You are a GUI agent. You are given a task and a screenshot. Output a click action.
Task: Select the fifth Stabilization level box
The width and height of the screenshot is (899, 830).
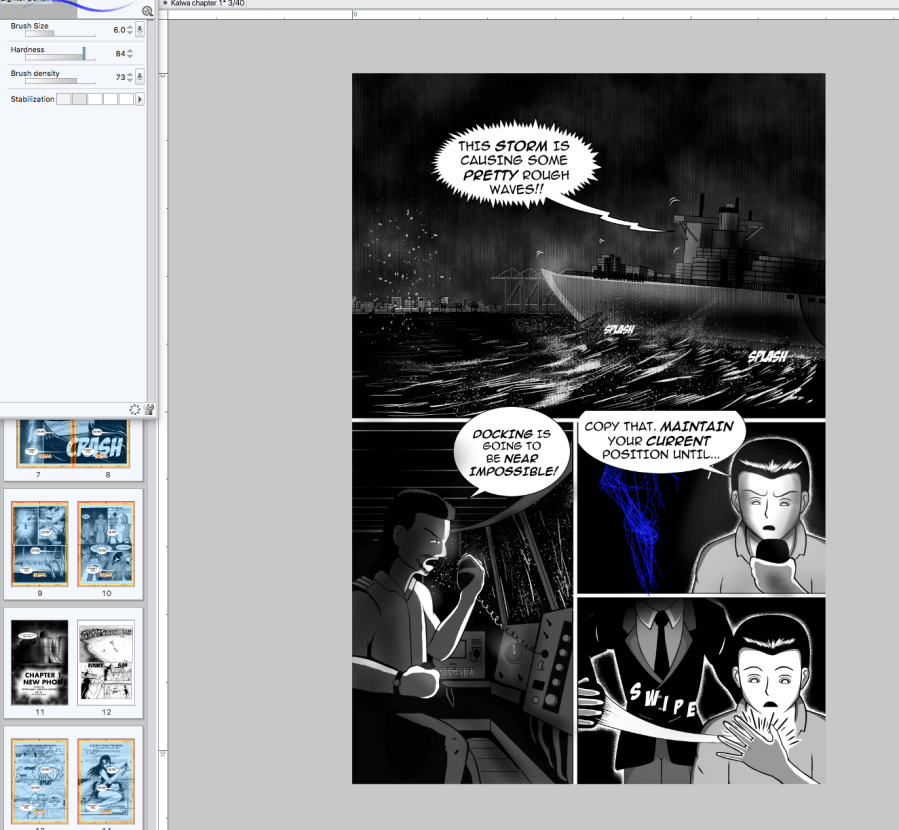126,99
